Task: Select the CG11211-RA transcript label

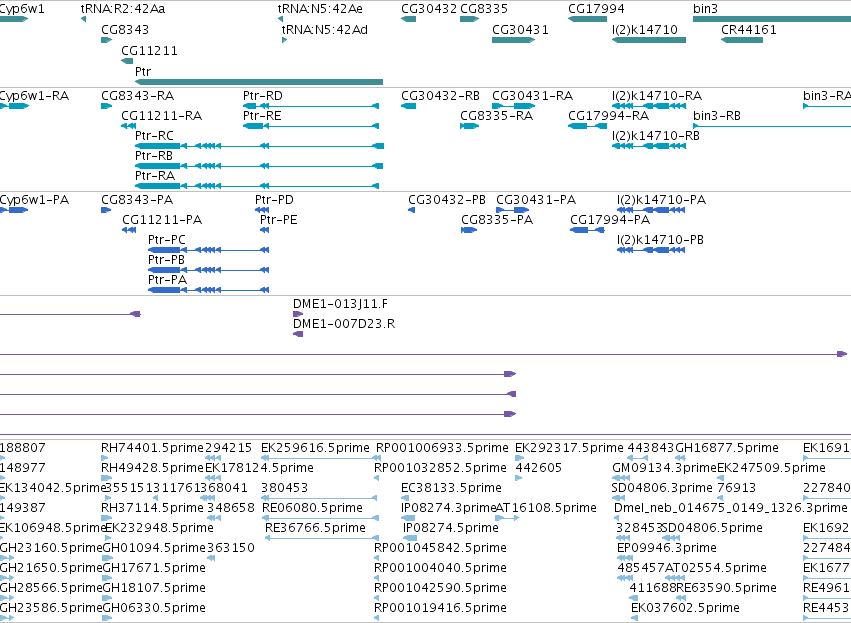Action: tap(162, 116)
